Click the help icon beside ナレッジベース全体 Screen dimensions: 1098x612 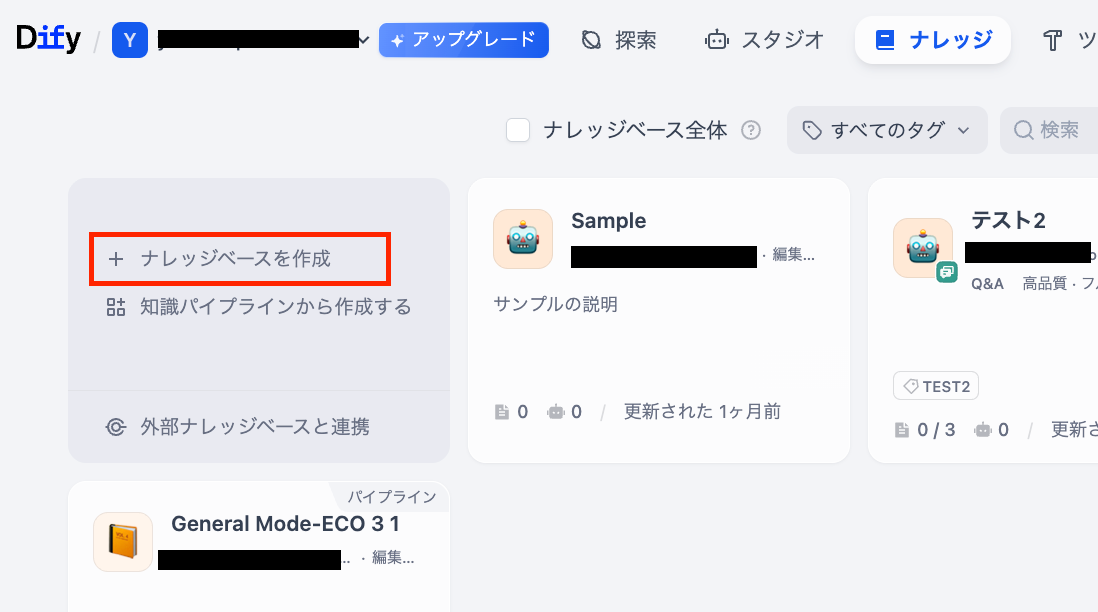[751, 130]
